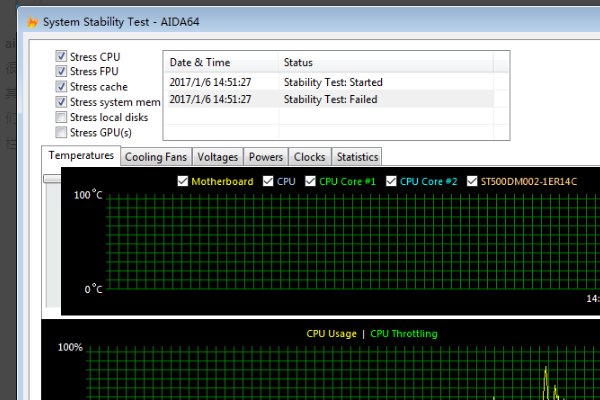This screenshot has height=400, width=600.
Task: Click the slider left of the temperature graph
Action: coord(51,178)
